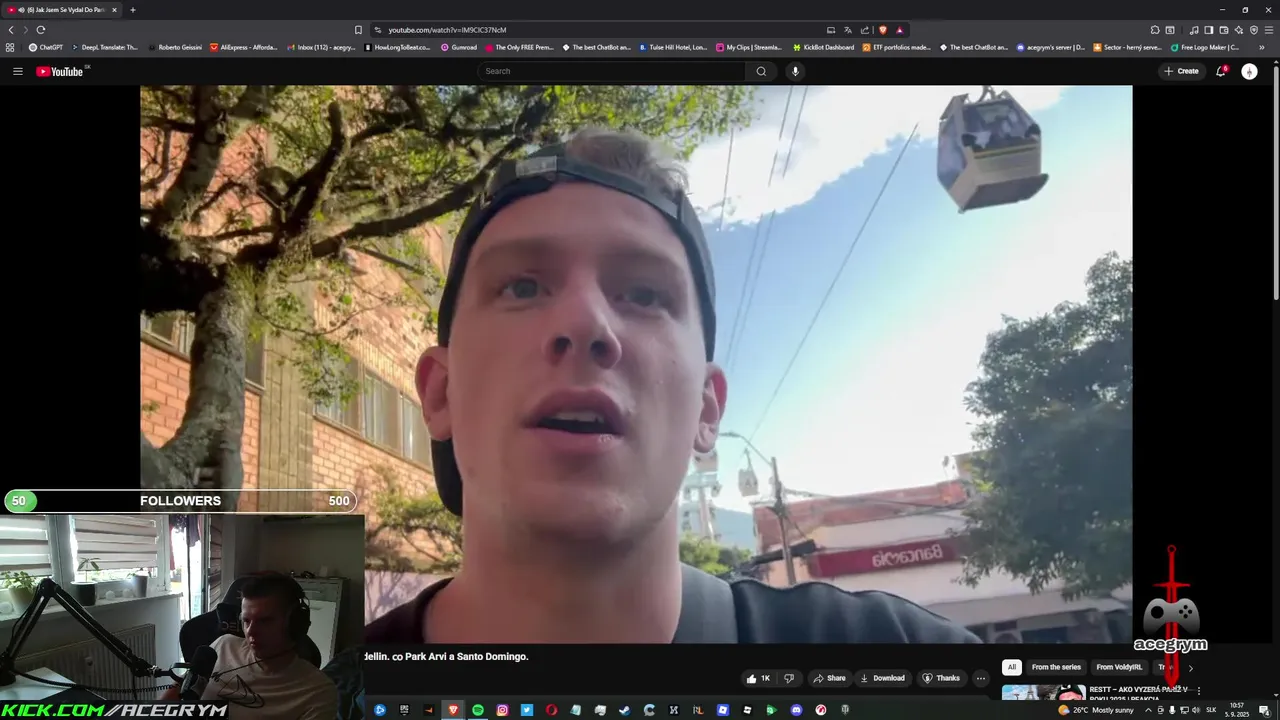Viewport: 1280px width, 720px height.
Task: Open Brave VPN shield icon
Action: click(1254, 30)
